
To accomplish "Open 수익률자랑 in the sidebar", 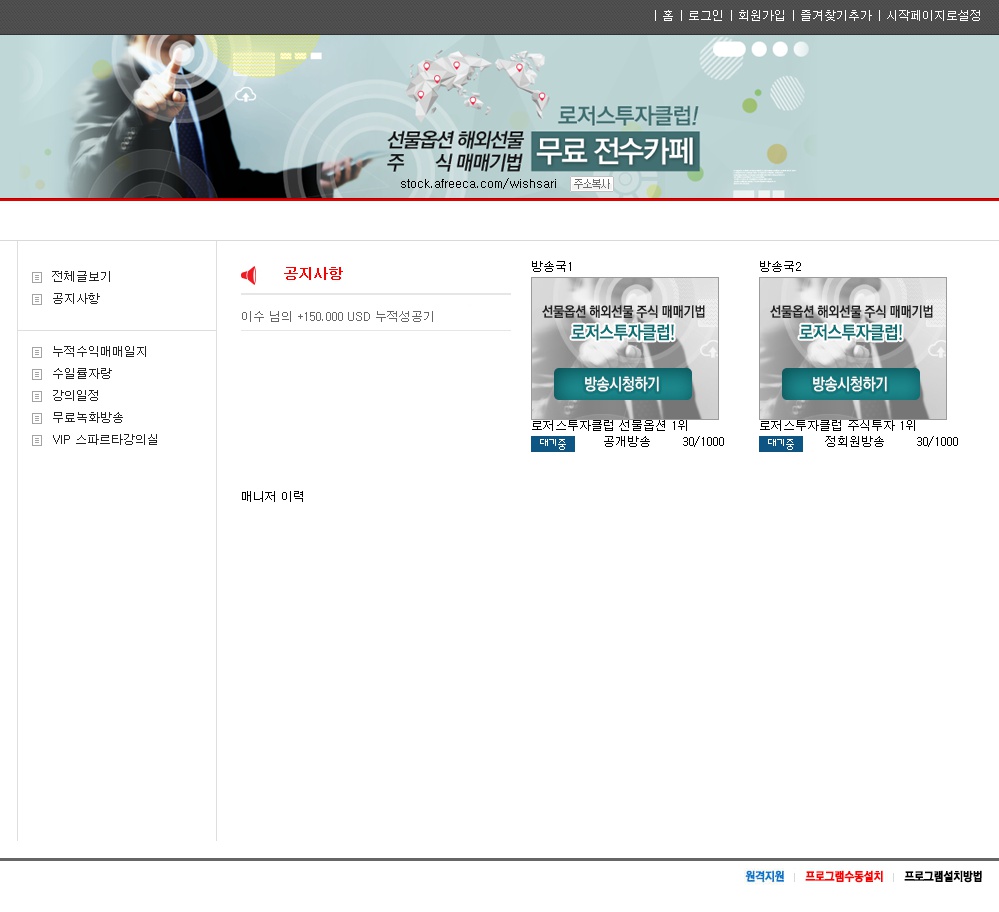I will 82,373.
